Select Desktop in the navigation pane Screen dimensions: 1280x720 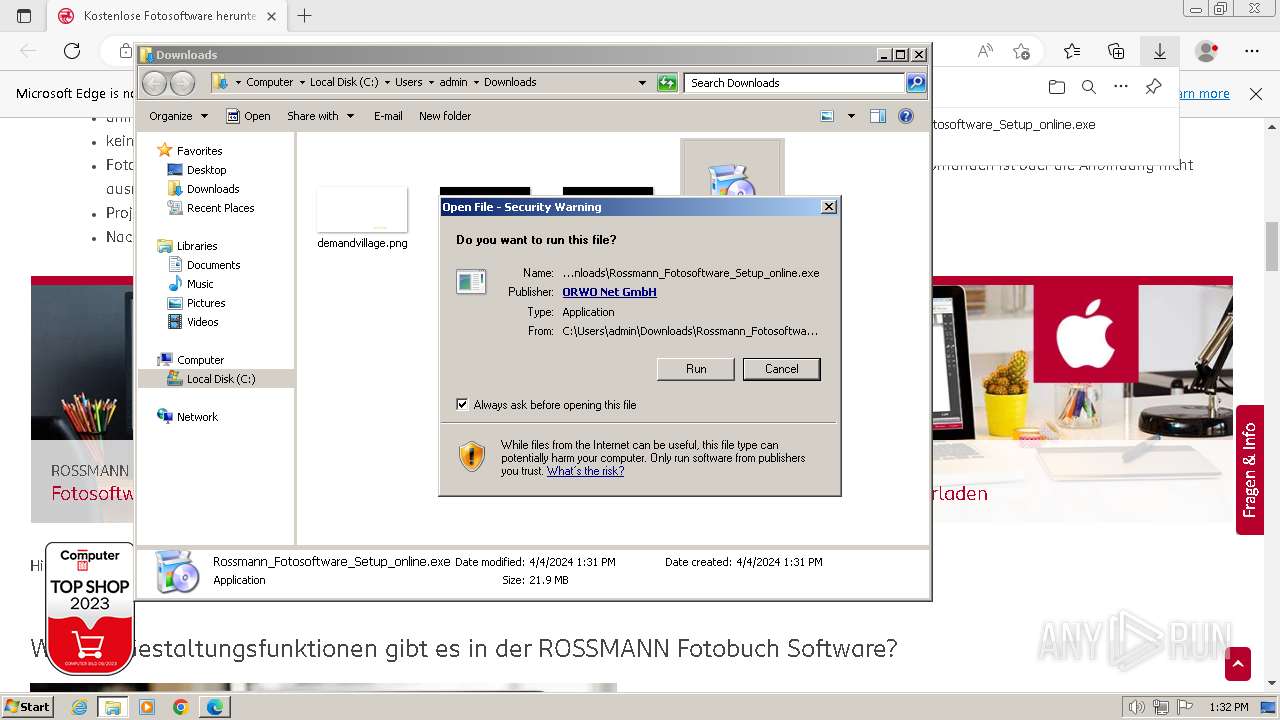(x=206, y=170)
